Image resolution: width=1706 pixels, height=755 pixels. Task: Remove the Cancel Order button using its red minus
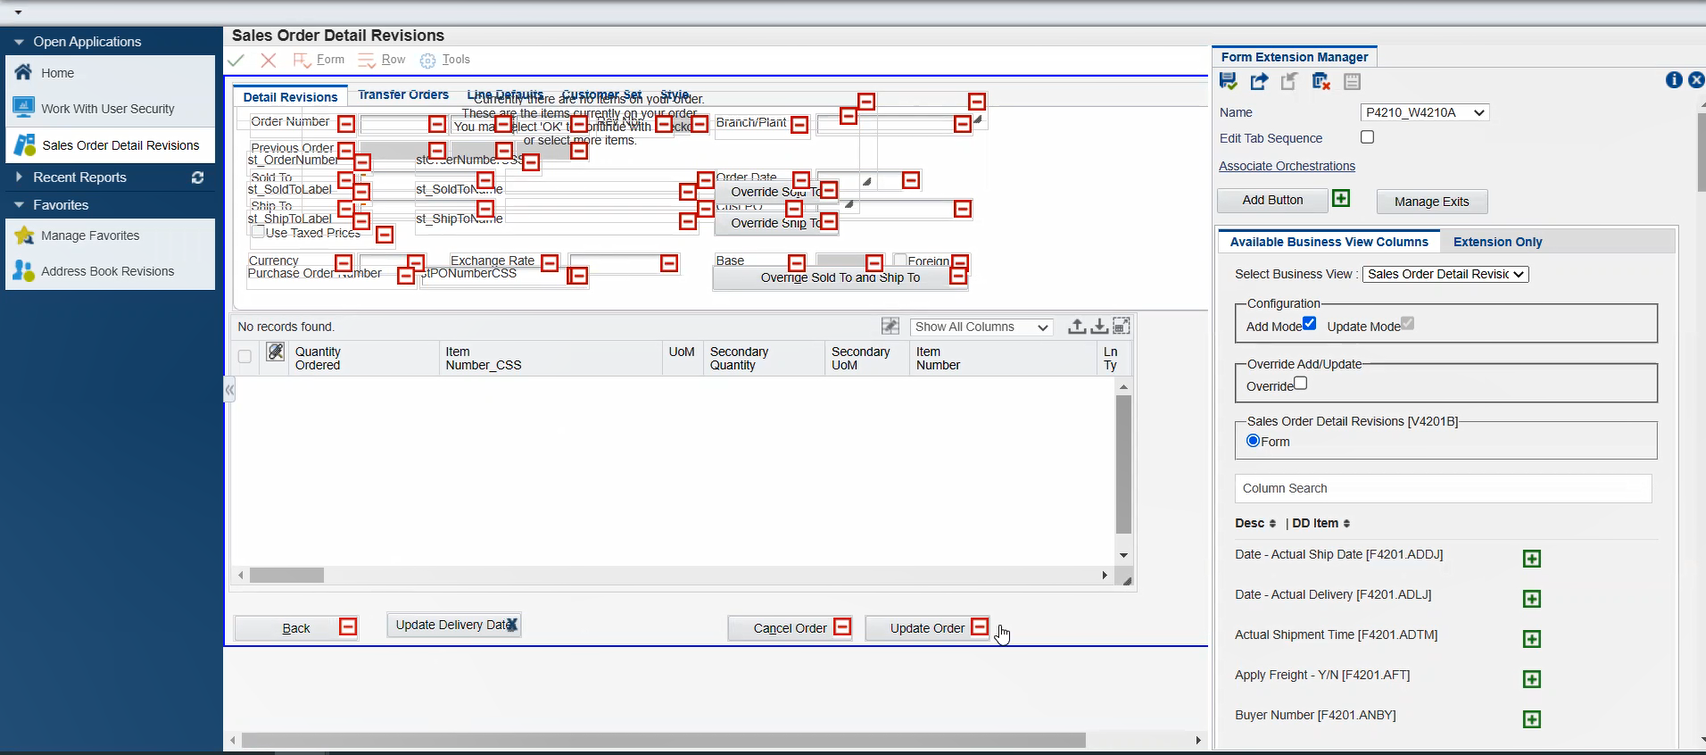[x=842, y=627]
